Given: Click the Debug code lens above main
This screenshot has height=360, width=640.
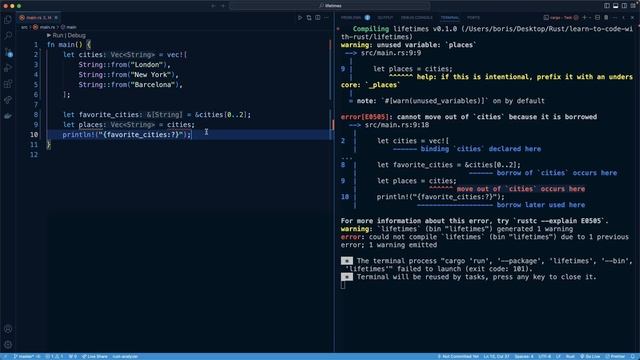Looking at the screenshot, I should point(77,36).
